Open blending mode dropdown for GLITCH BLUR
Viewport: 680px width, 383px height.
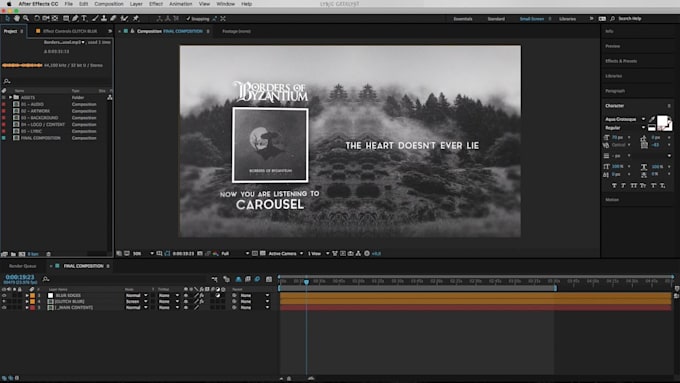tap(137, 301)
